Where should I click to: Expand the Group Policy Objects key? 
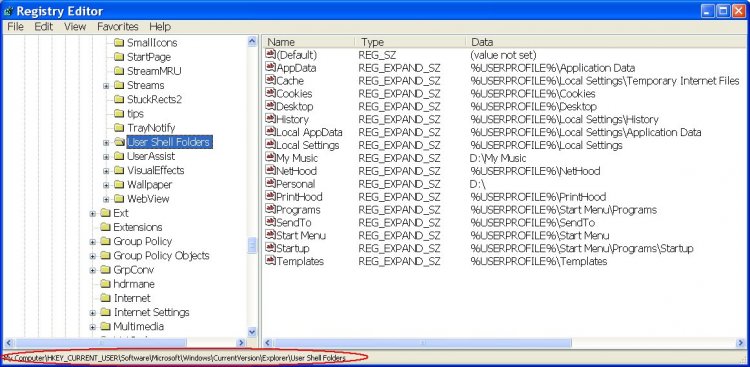coord(92,256)
